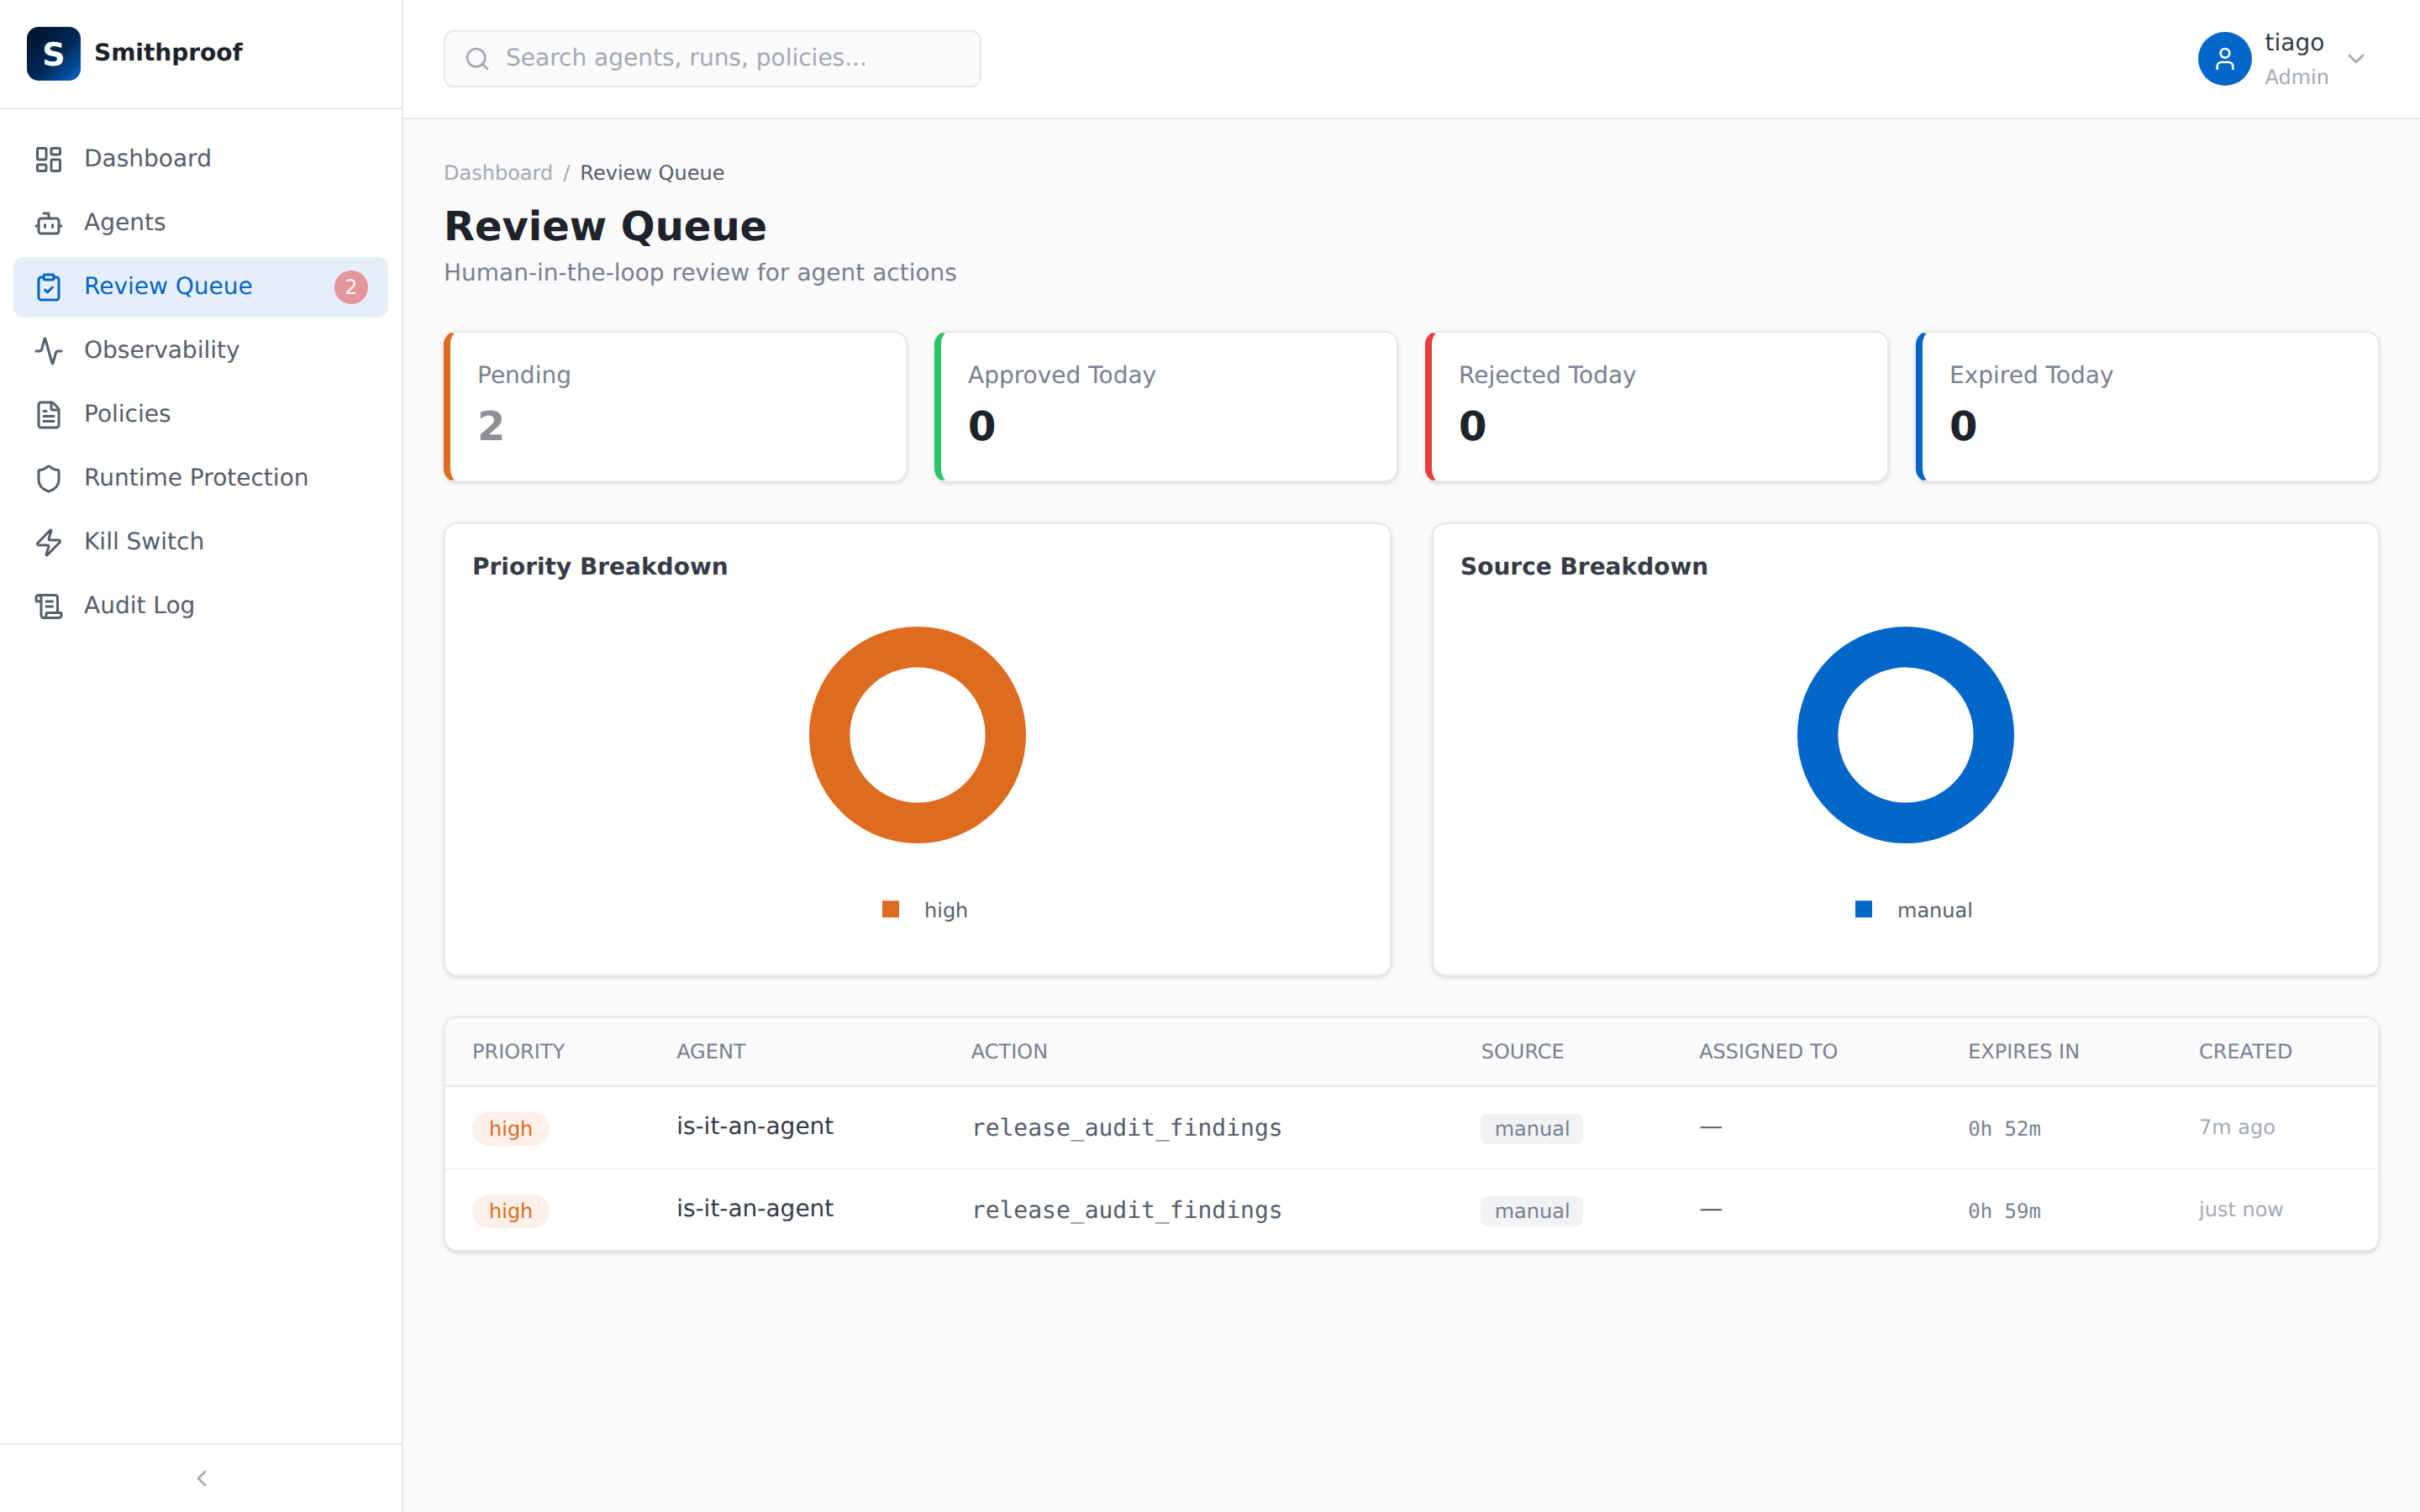Click the Dashboard breadcrumb link

[x=498, y=173]
